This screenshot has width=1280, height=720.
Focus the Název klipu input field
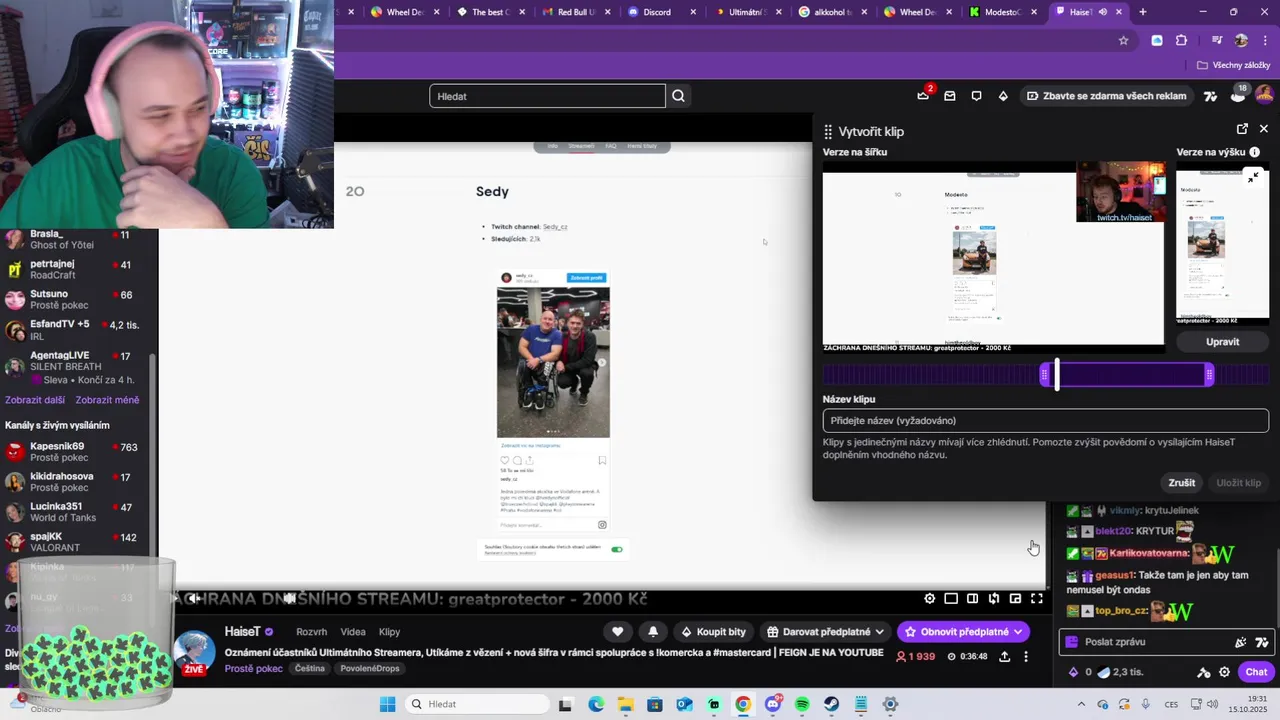point(1045,421)
